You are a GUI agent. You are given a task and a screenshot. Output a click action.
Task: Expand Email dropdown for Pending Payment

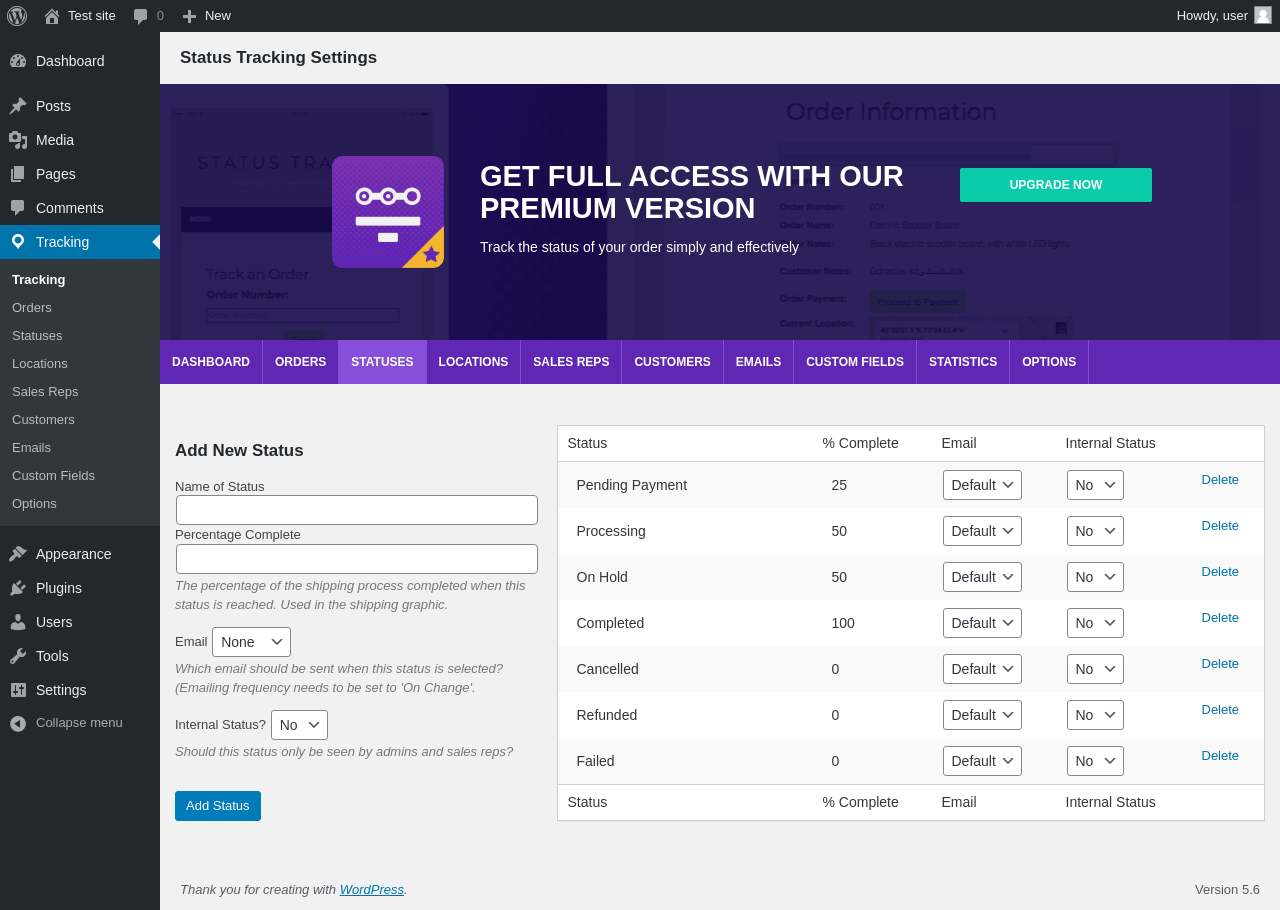click(x=982, y=485)
